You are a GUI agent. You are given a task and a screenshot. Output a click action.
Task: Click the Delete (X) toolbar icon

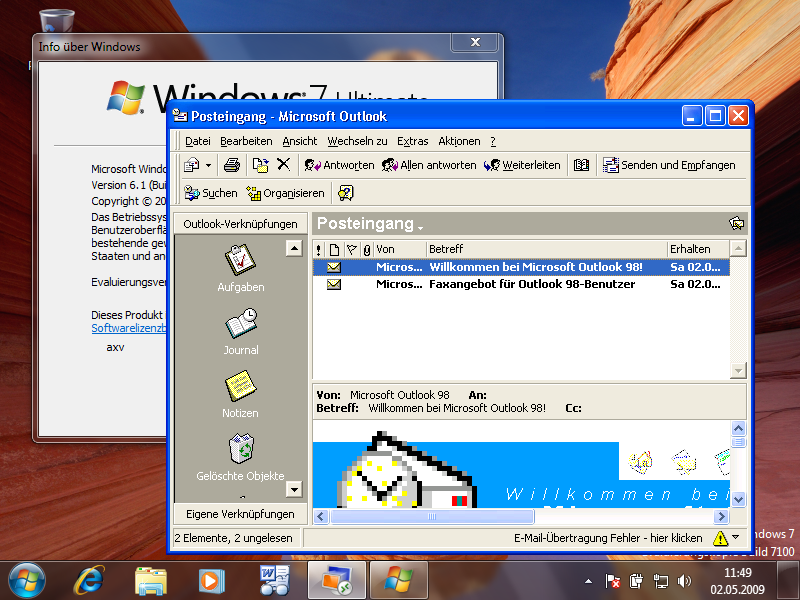(284, 165)
